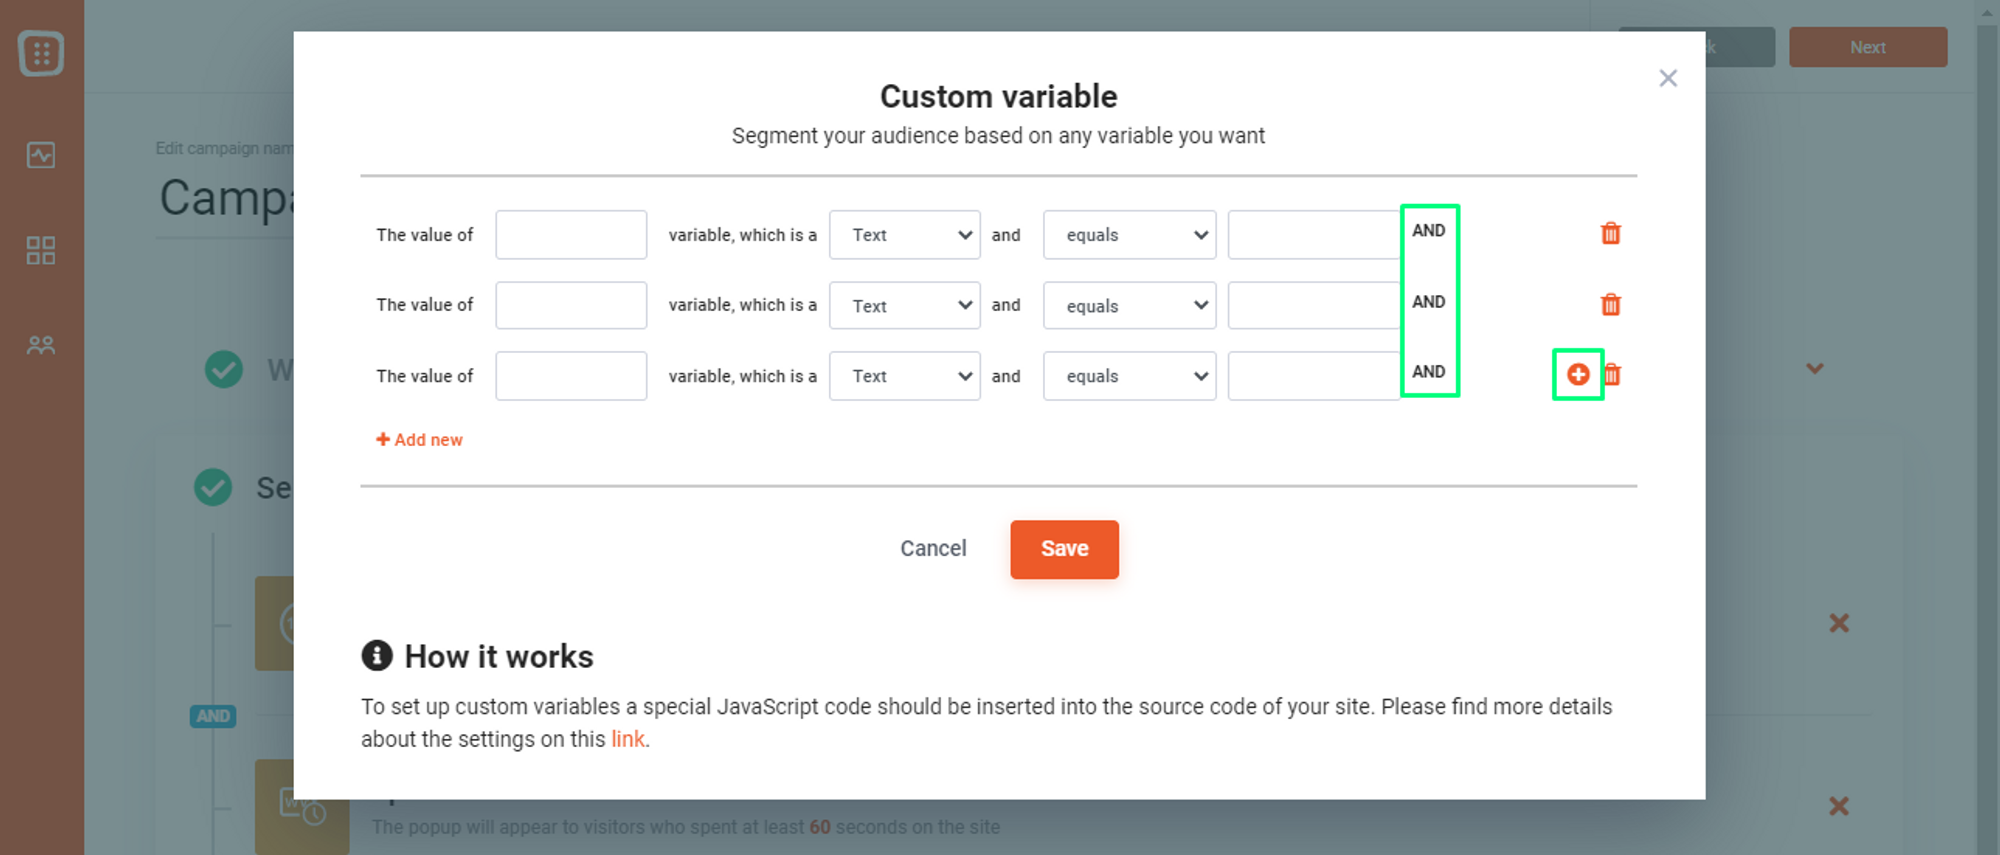
Task: Close the Custom variable dialog
Action: (1668, 78)
